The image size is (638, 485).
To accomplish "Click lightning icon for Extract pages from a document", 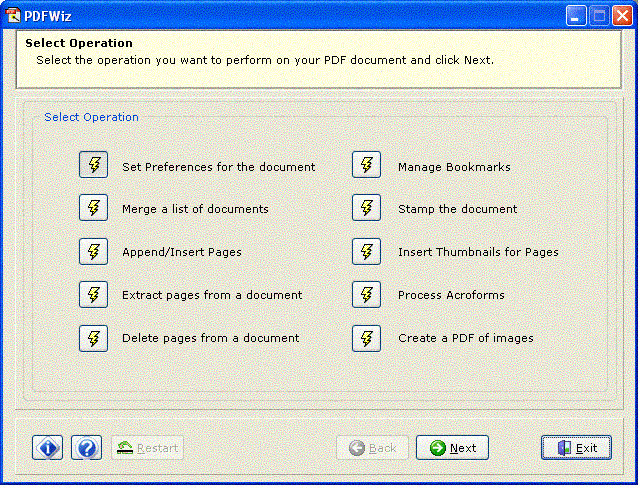I will [94, 294].
